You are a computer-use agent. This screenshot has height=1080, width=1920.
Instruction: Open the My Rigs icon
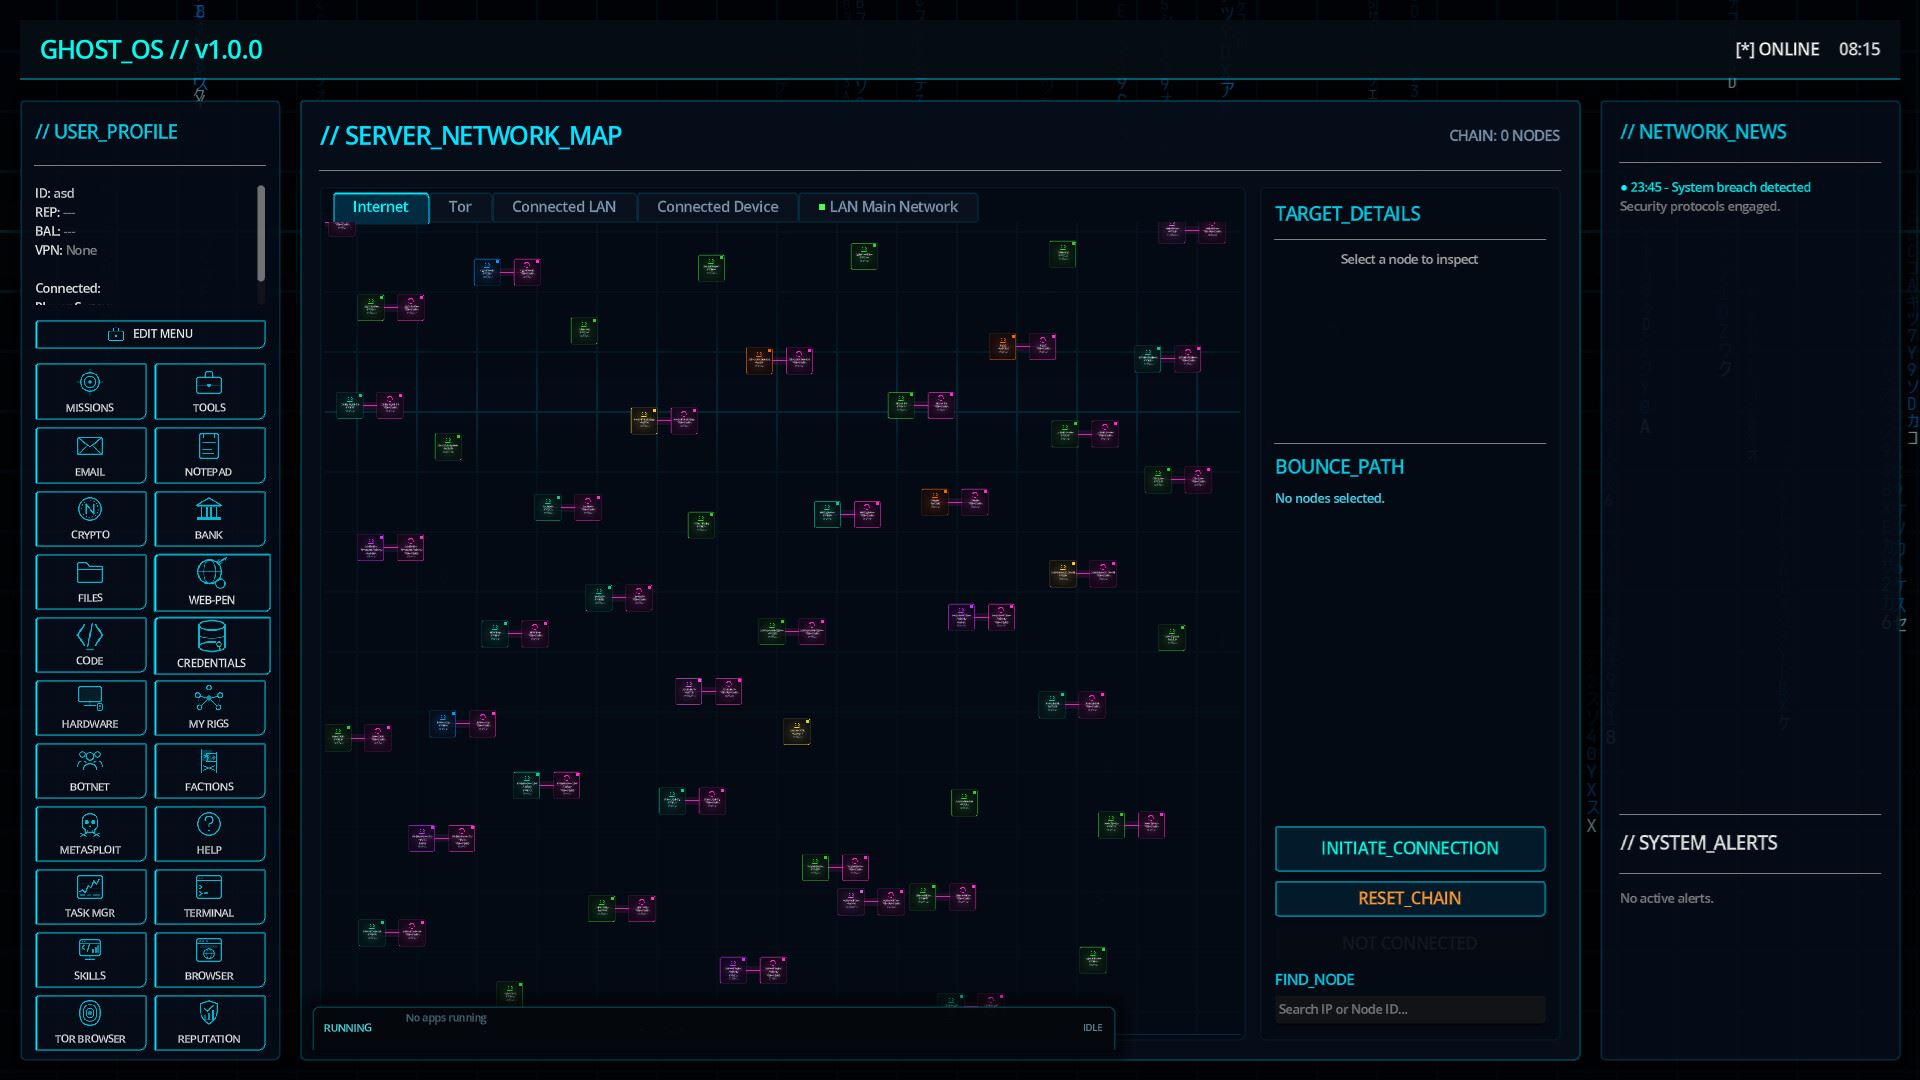[209, 707]
